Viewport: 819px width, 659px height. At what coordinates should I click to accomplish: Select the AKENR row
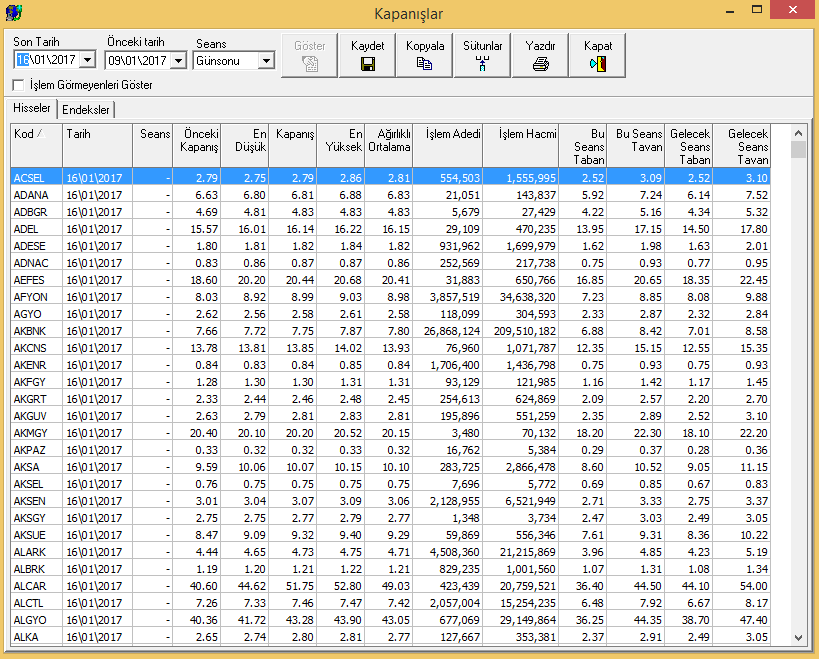tap(391, 365)
